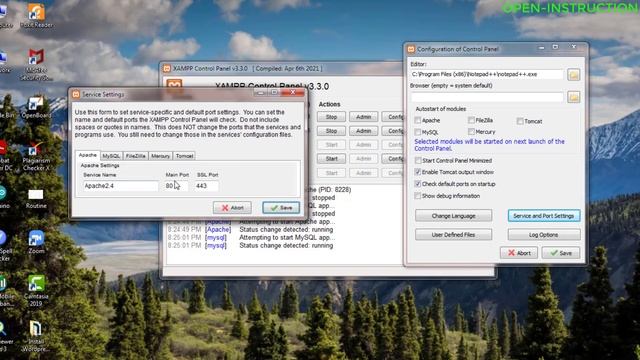Click folder browse icon next to Editor field
This screenshot has height=360, width=640.
pos(573,75)
